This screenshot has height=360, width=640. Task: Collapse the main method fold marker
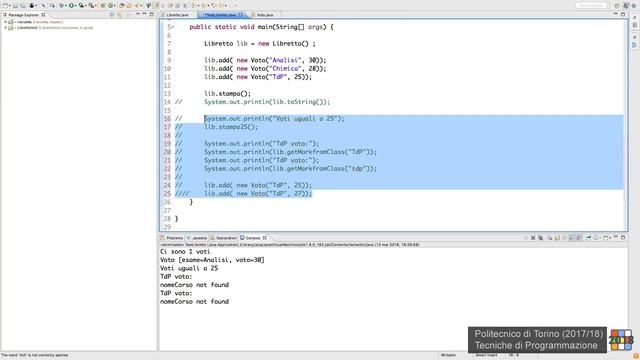coord(173,27)
